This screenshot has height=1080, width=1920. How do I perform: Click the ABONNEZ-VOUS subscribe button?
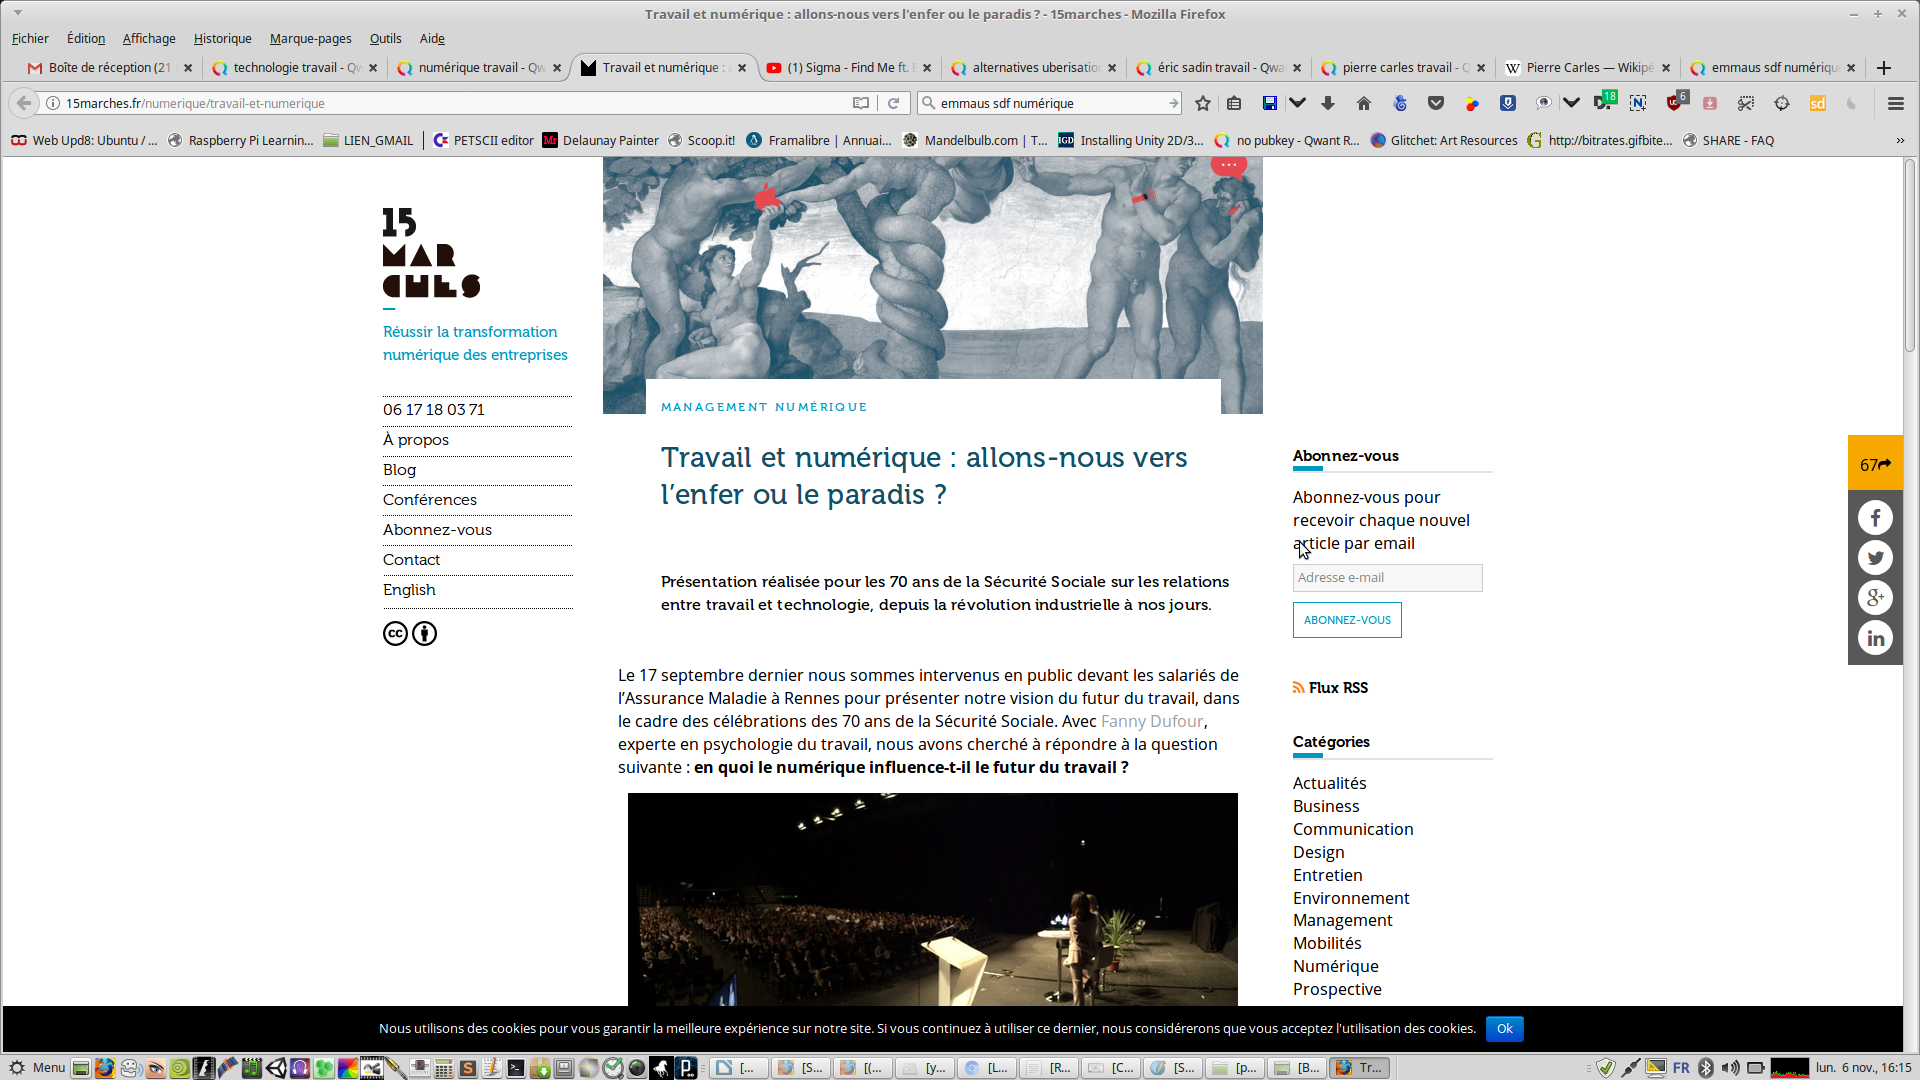tap(1346, 620)
